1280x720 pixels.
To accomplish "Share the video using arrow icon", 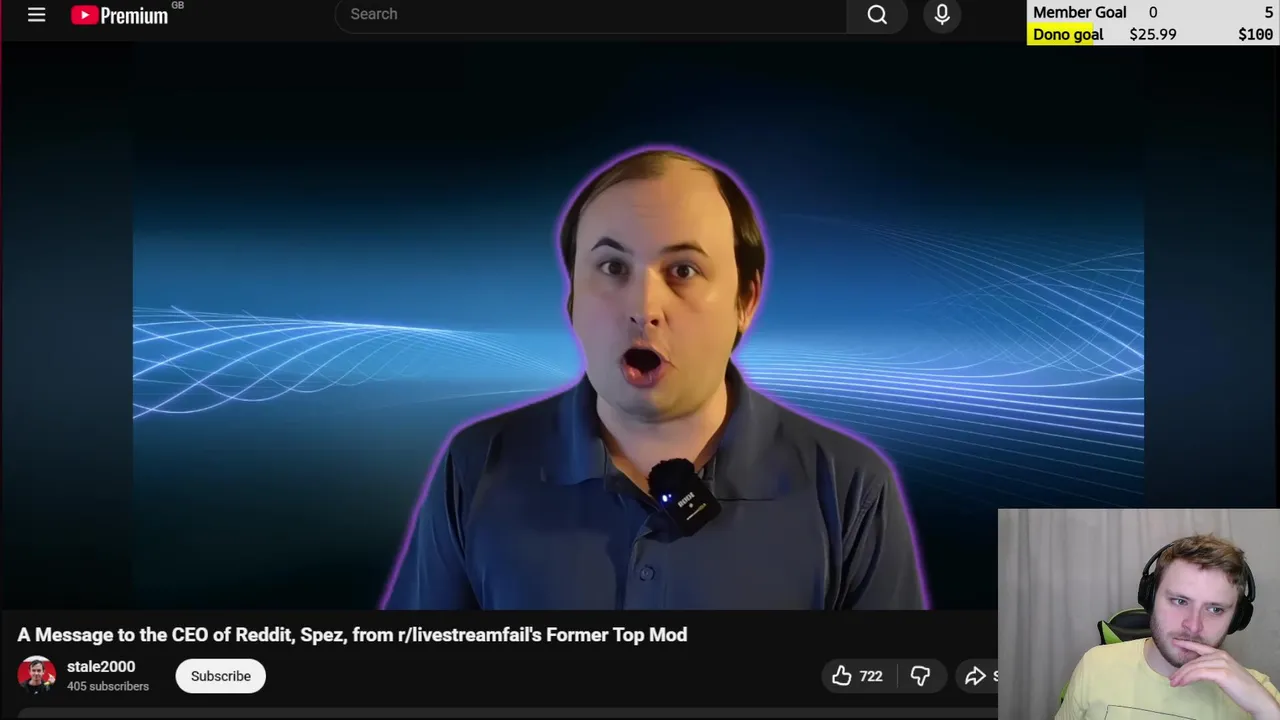I will (978, 676).
